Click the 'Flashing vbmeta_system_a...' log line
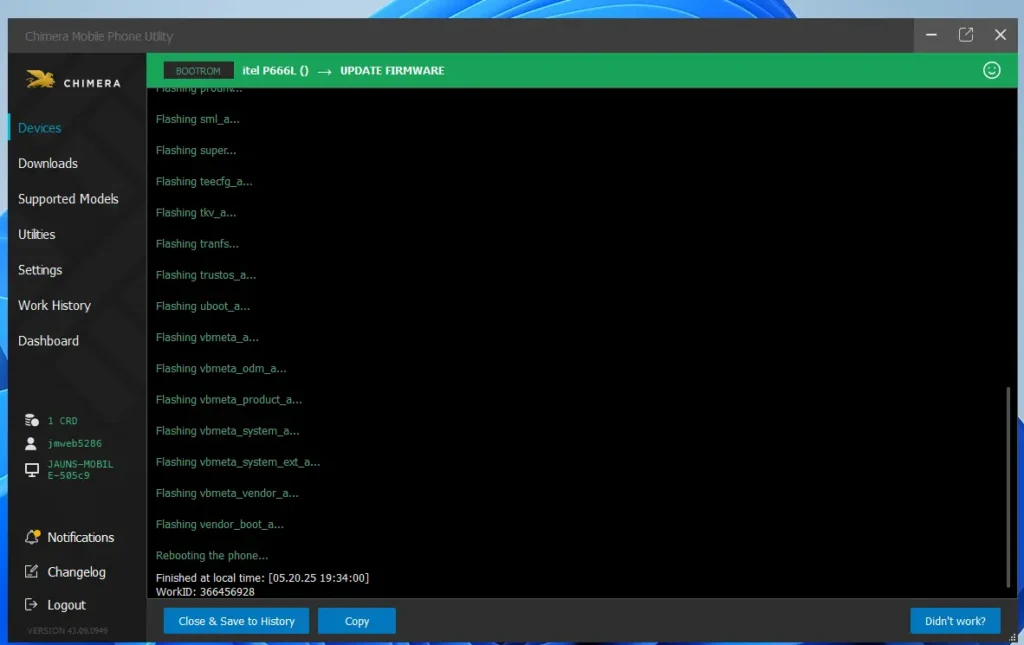 pos(227,431)
